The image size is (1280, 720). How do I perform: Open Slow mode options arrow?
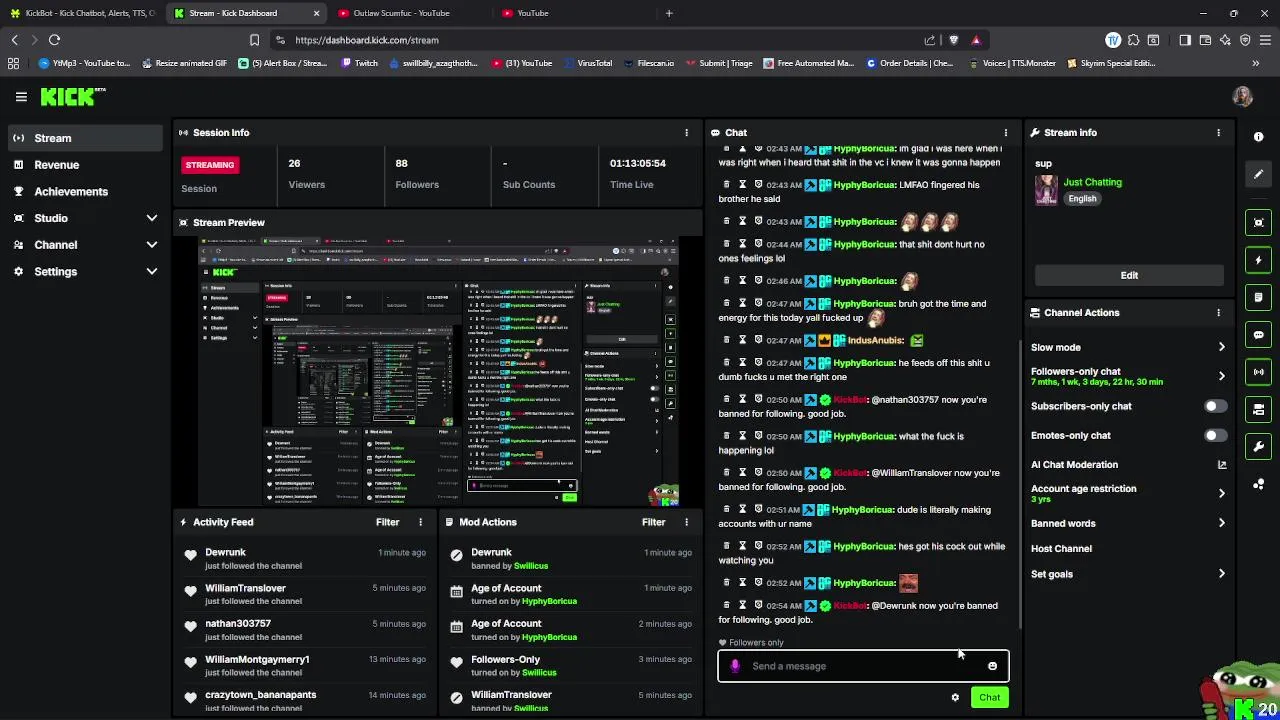point(1221,347)
